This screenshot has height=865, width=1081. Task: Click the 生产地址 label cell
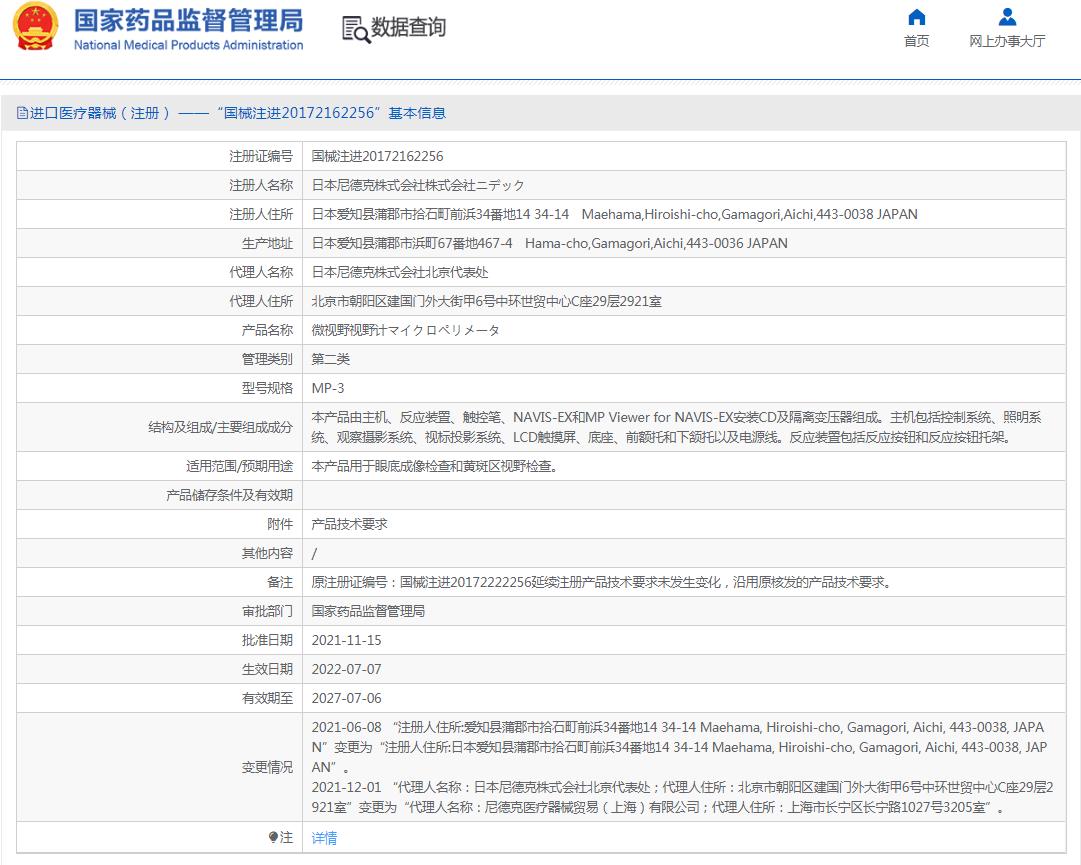(x=159, y=243)
